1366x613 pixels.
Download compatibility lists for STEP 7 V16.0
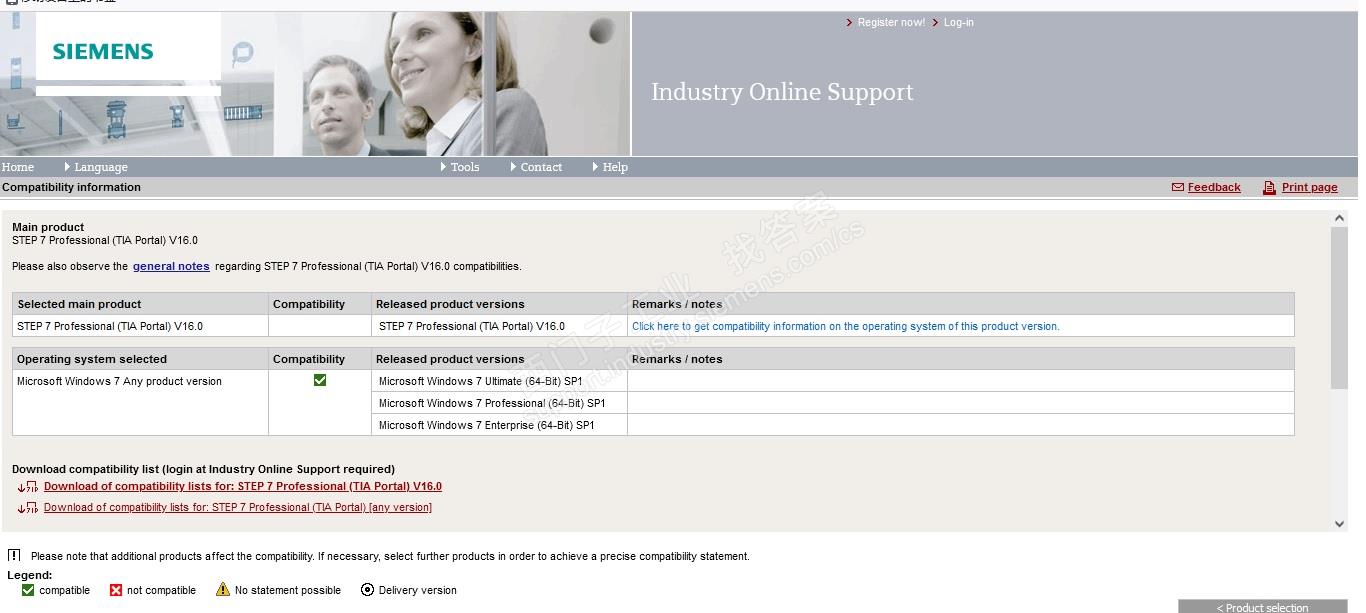pyautogui.click(x=243, y=487)
